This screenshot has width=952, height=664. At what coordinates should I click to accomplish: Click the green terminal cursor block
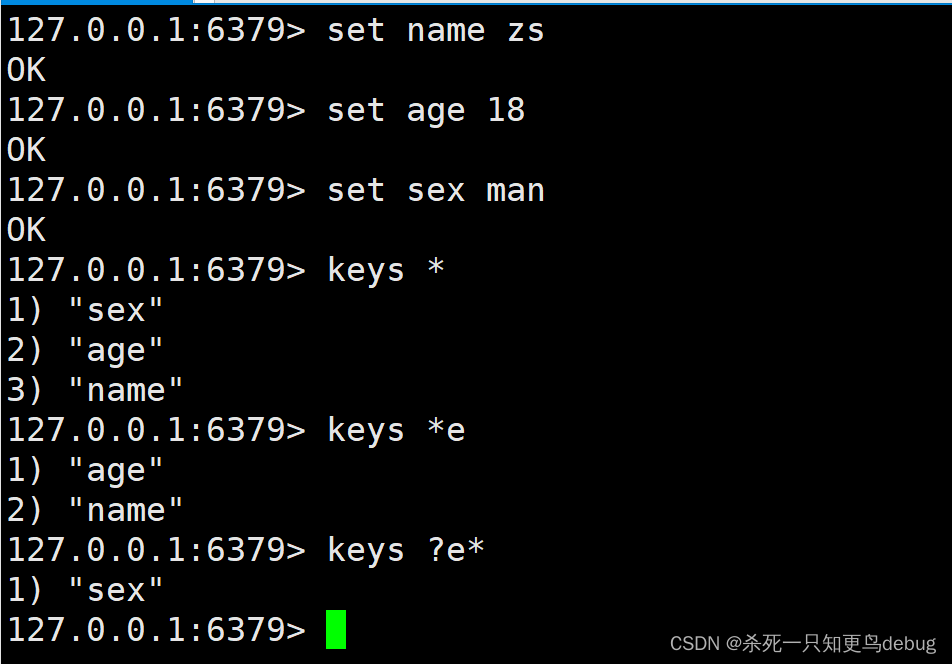[336, 630]
